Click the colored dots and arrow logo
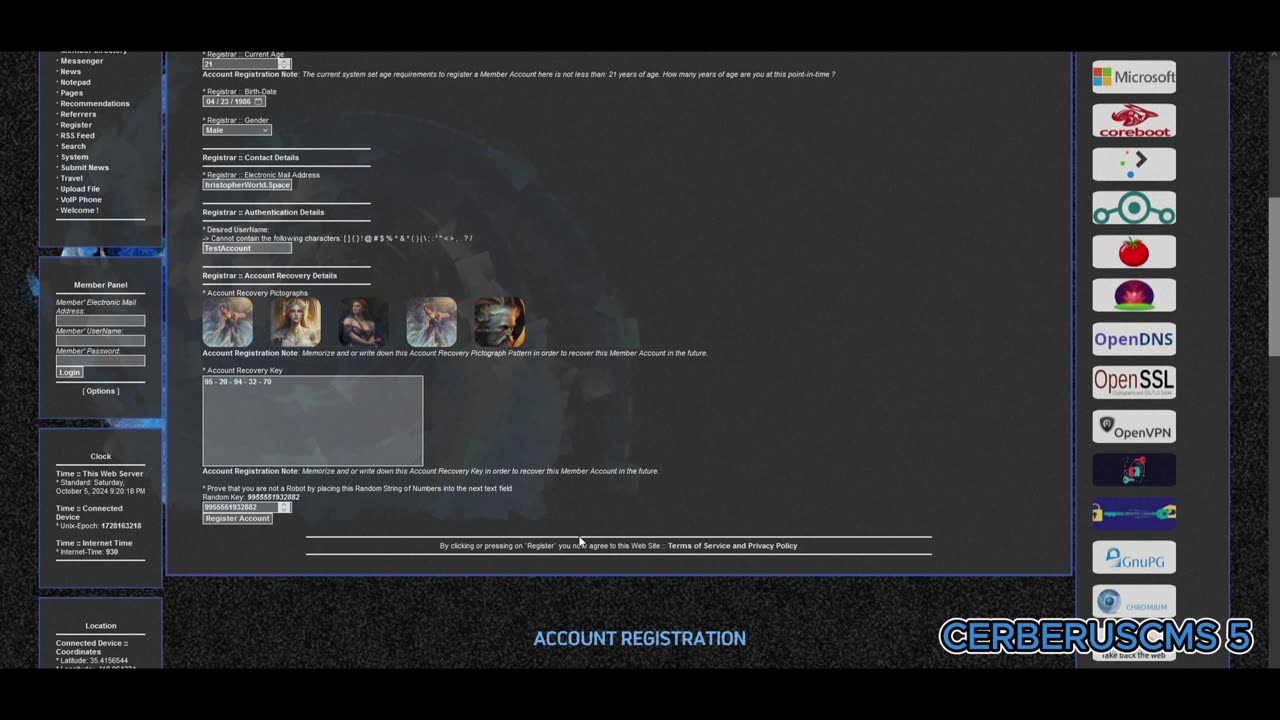This screenshot has height=720, width=1280. click(x=1134, y=164)
